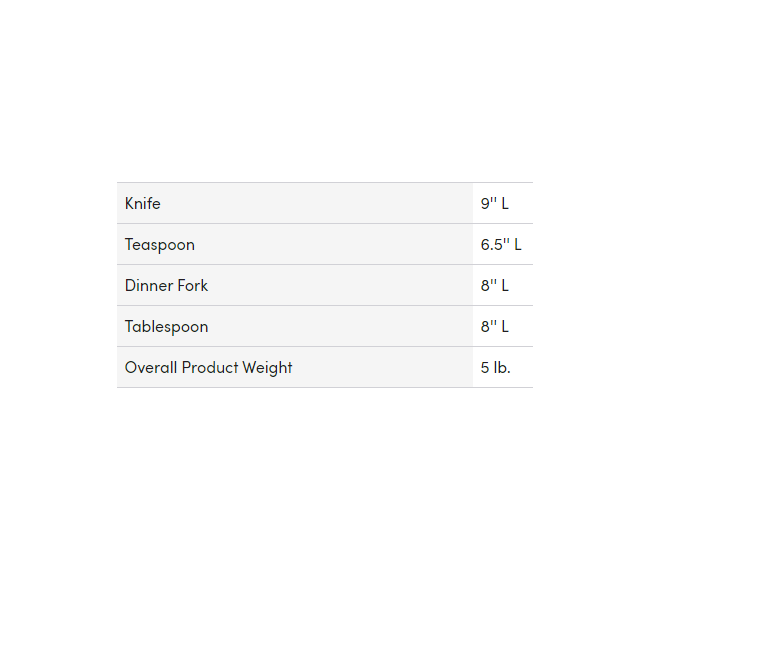This screenshot has height=655, width=759.
Task: Click the word "Overall" in the weight row
Action: coord(151,368)
